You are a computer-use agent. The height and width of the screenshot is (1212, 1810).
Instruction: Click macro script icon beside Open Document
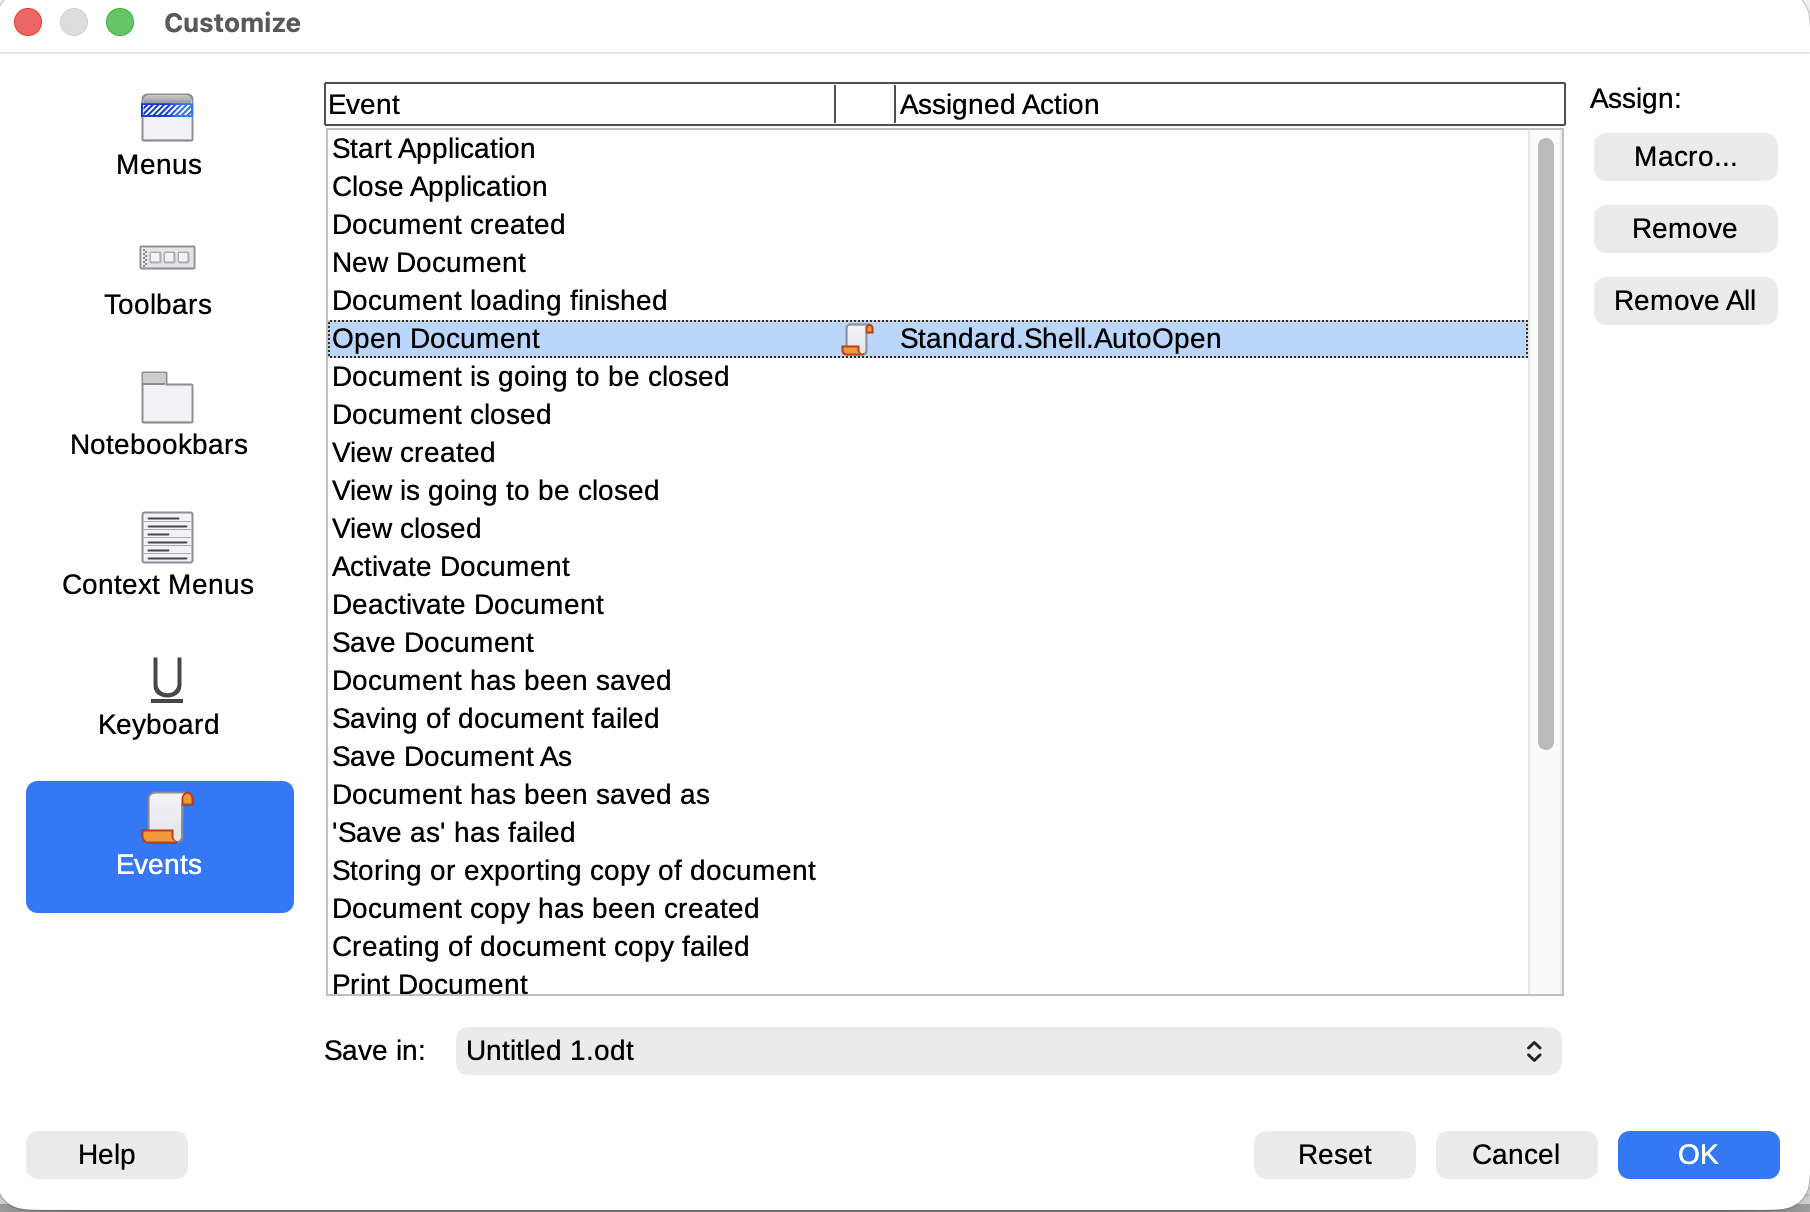(x=857, y=339)
